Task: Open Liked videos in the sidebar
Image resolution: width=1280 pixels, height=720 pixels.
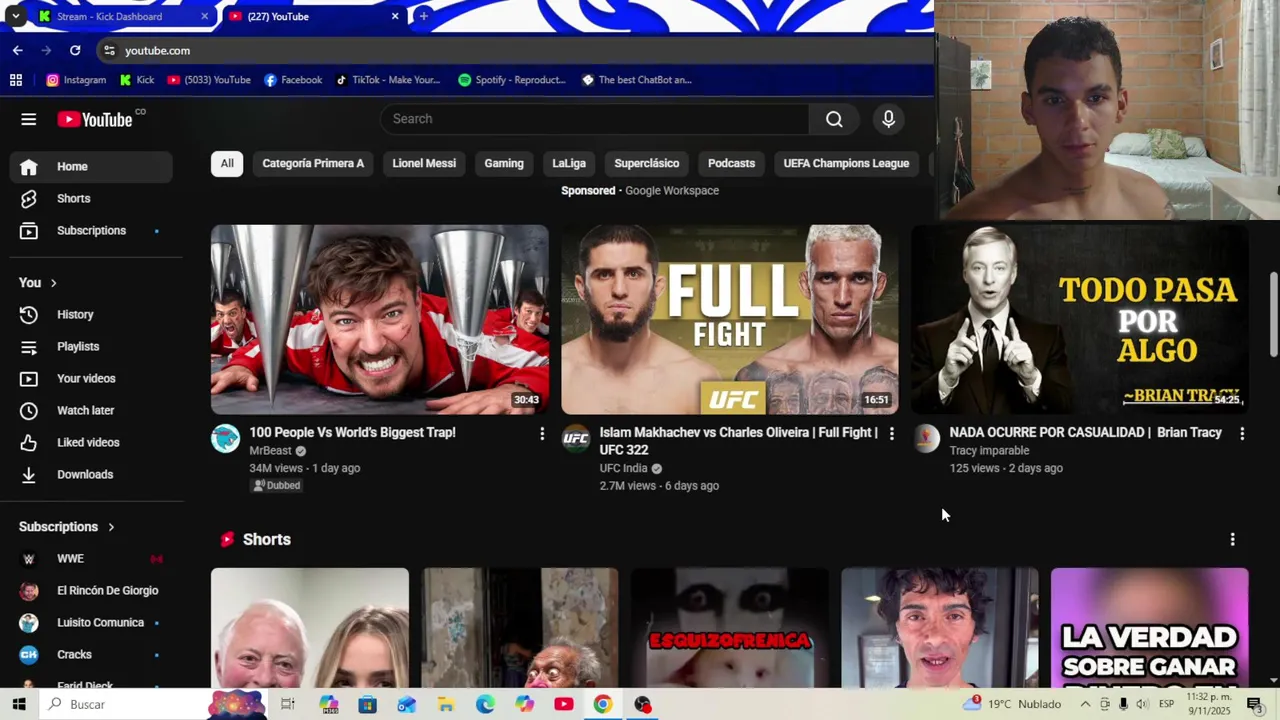Action: click(x=91, y=443)
